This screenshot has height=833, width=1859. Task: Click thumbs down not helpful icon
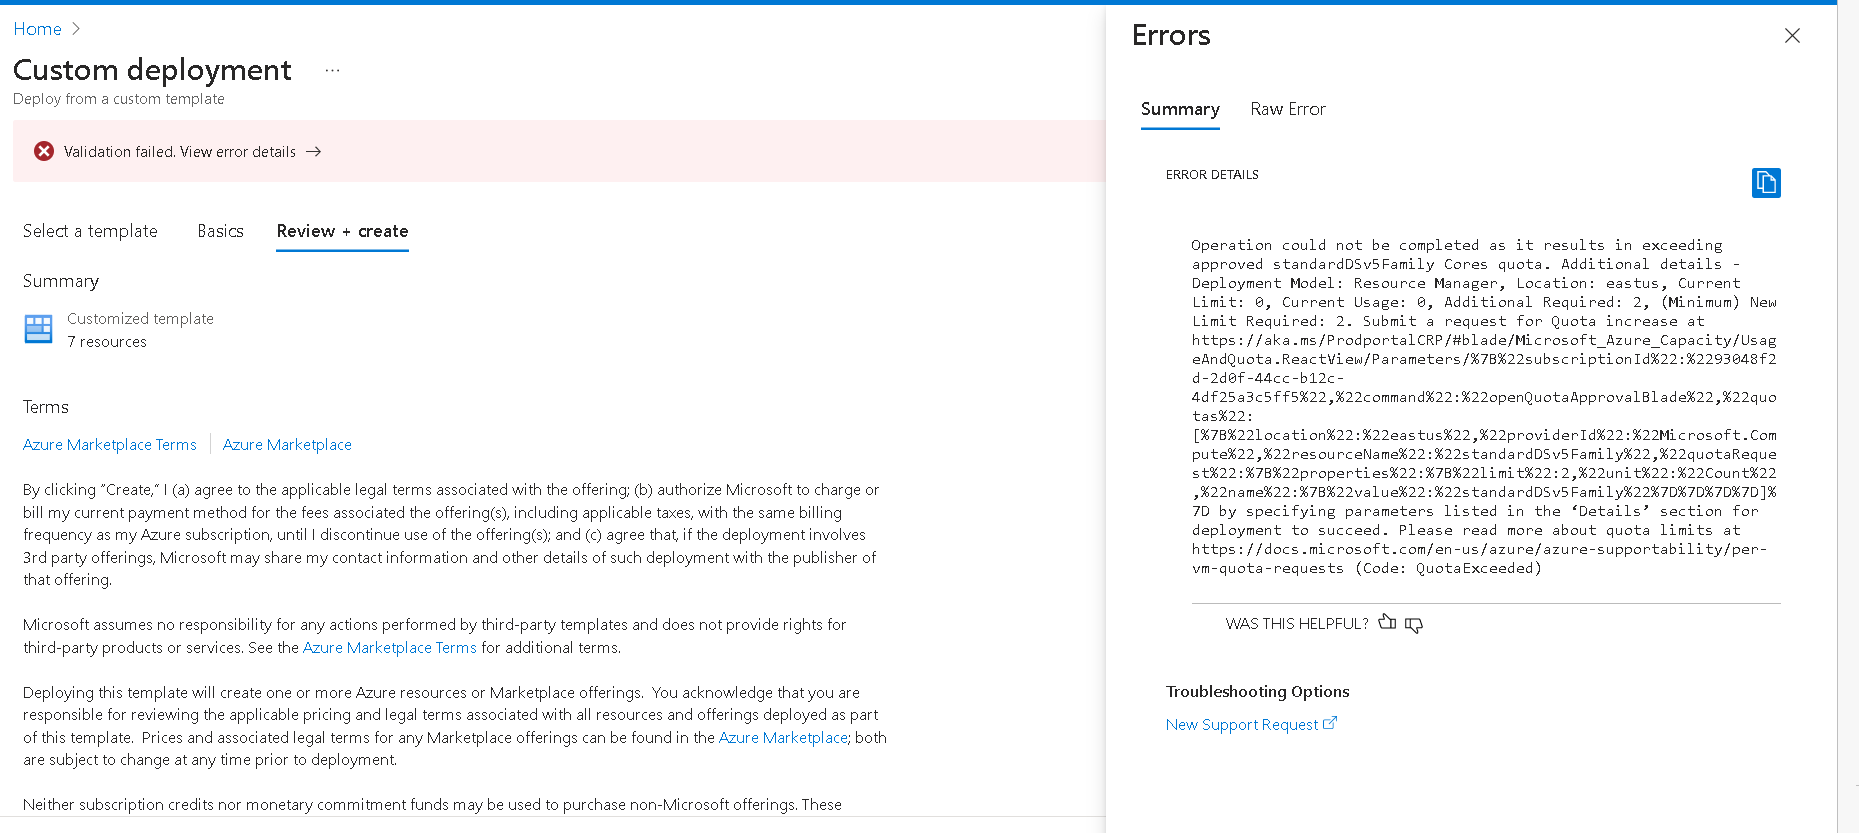tap(1414, 624)
